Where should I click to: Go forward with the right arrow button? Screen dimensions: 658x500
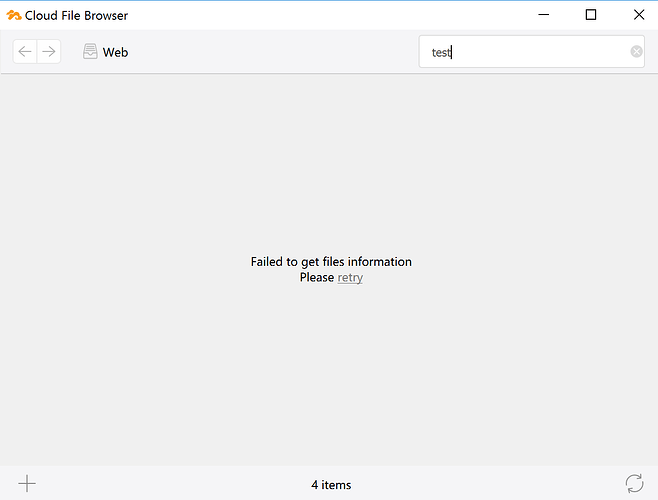pyautogui.click(x=48, y=52)
